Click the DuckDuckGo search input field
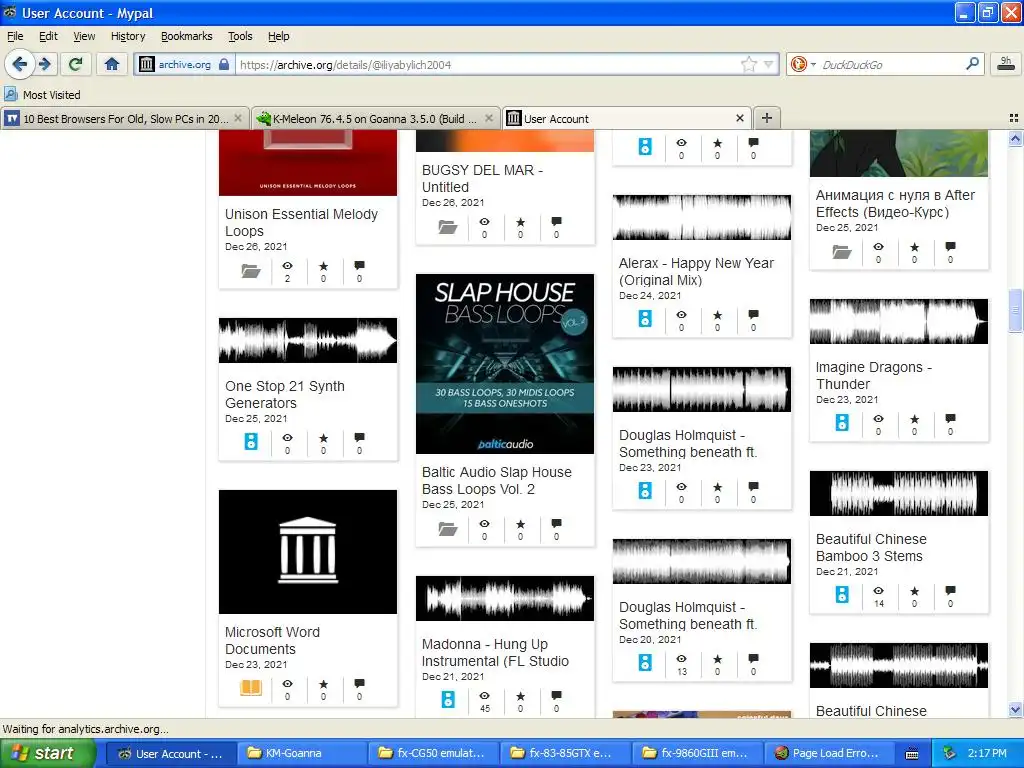 tap(890, 64)
